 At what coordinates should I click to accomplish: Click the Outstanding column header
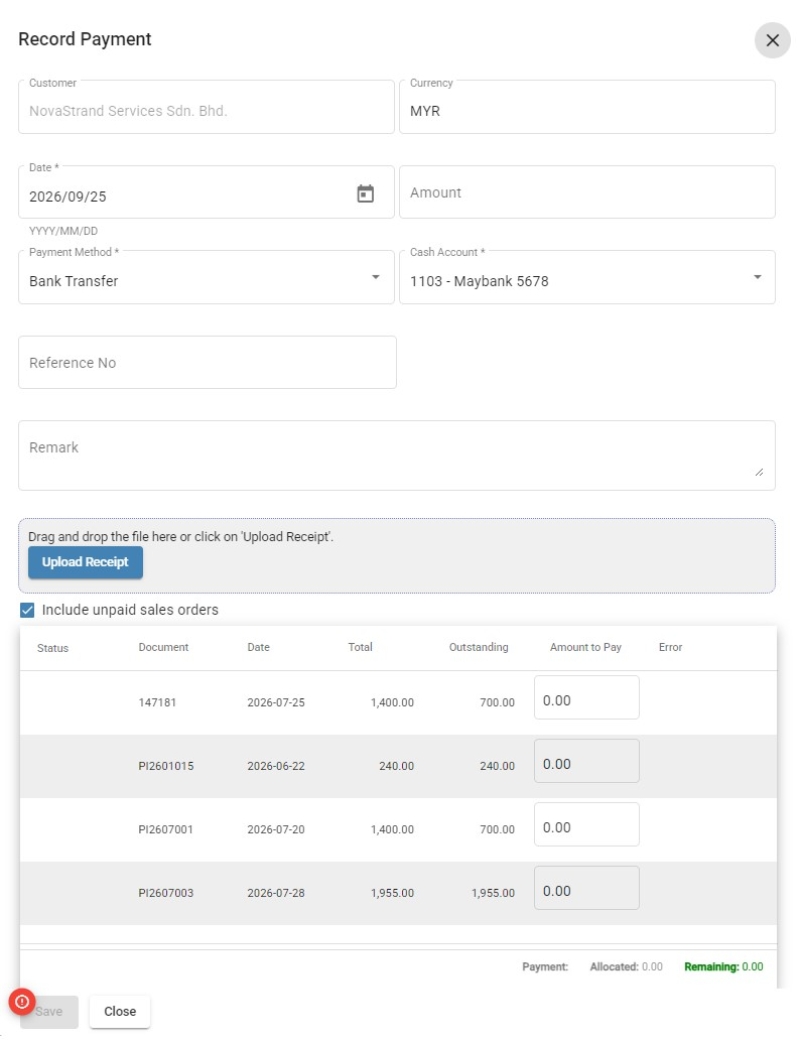[478, 647]
